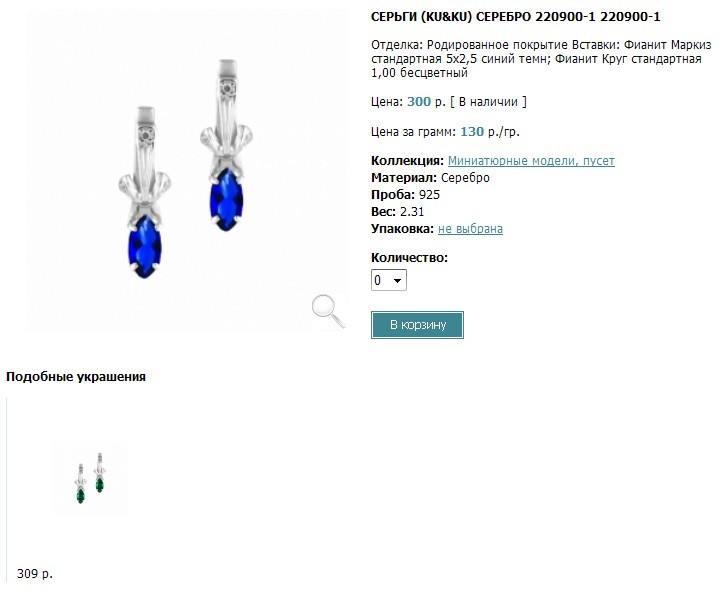Click the Отделка description text

(x=541, y=59)
